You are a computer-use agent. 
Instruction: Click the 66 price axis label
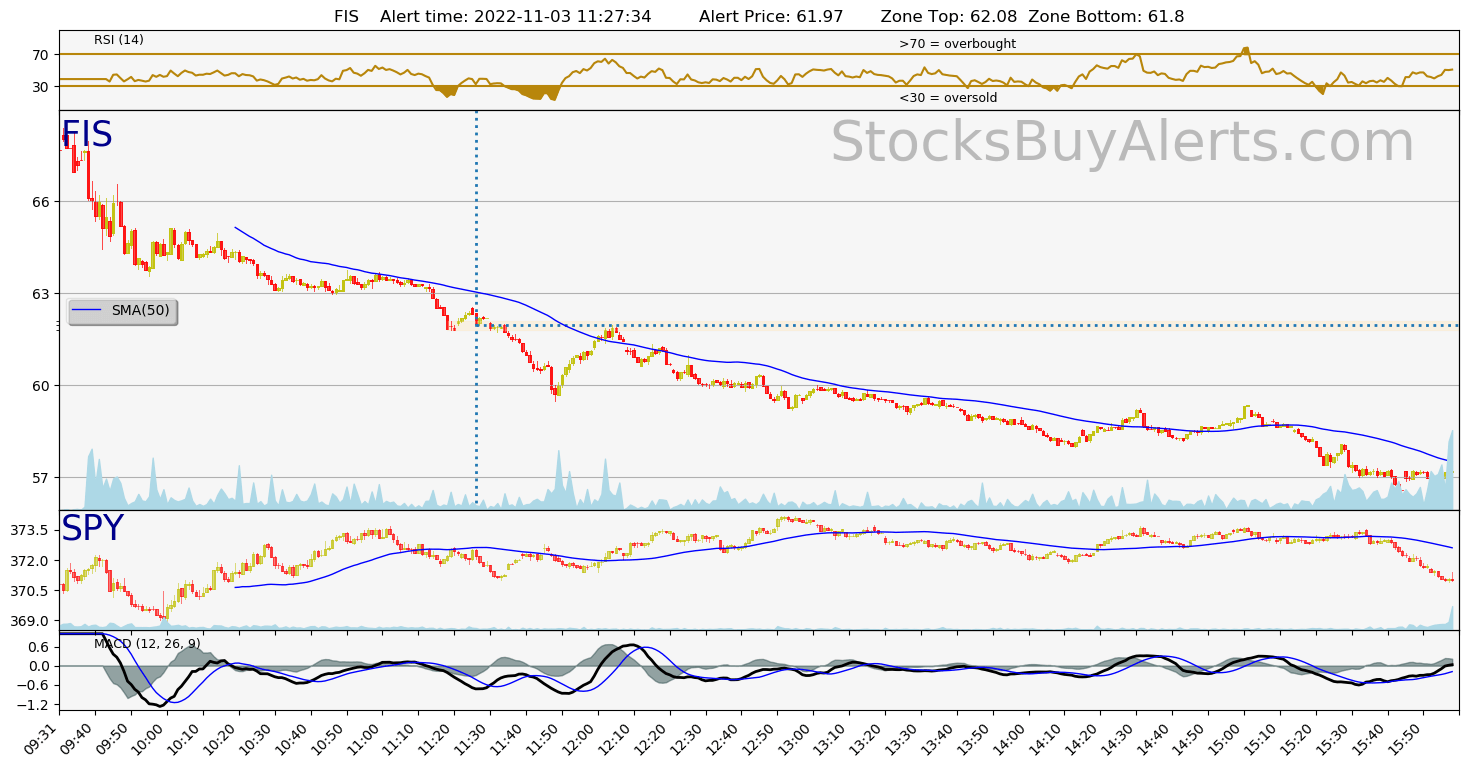tap(41, 202)
